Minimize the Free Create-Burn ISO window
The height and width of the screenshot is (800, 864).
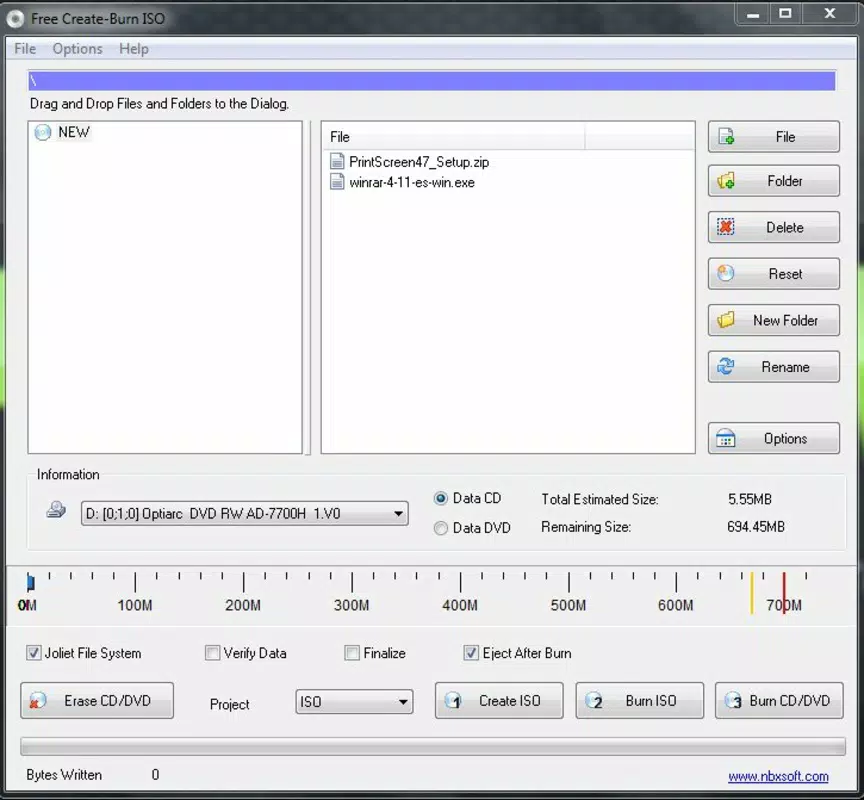pos(753,14)
